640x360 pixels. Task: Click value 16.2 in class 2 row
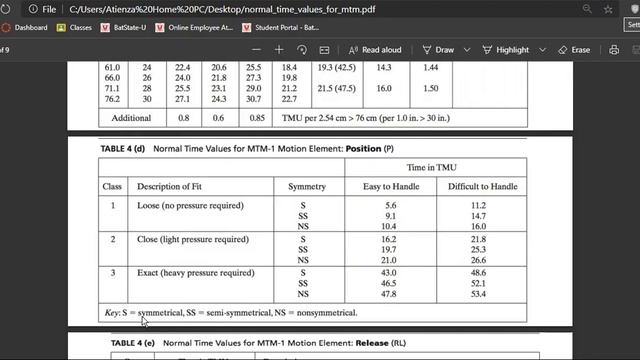point(389,239)
